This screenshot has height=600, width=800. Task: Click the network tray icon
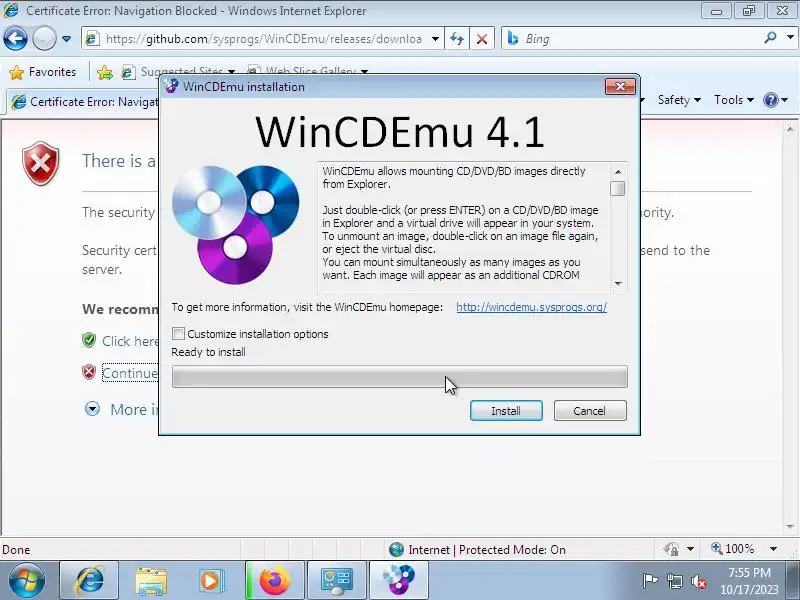click(x=674, y=581)
